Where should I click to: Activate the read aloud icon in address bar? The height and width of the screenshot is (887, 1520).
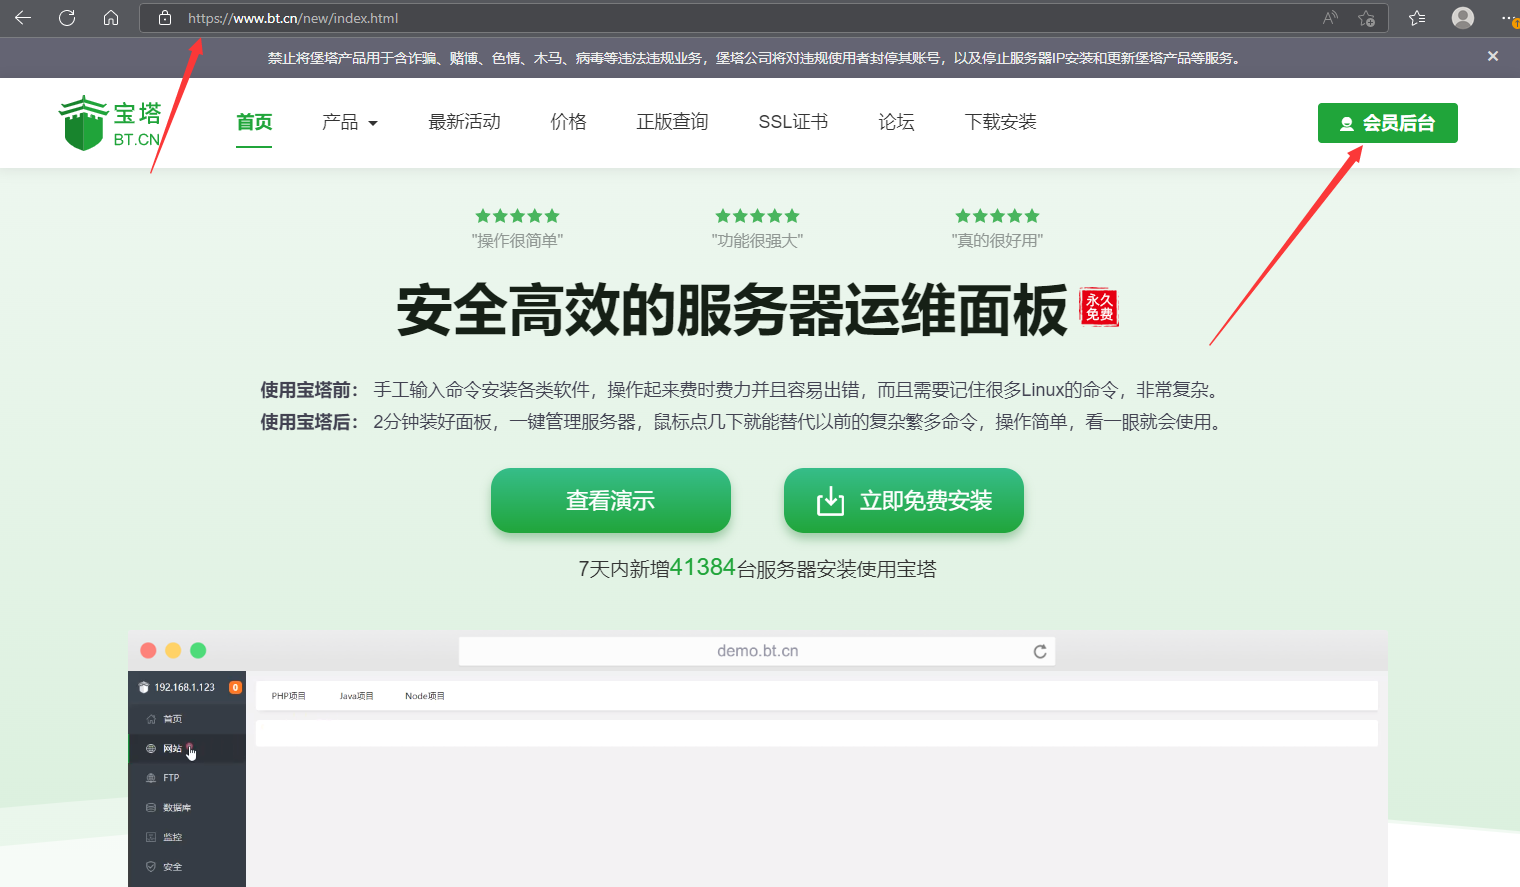1330,18
